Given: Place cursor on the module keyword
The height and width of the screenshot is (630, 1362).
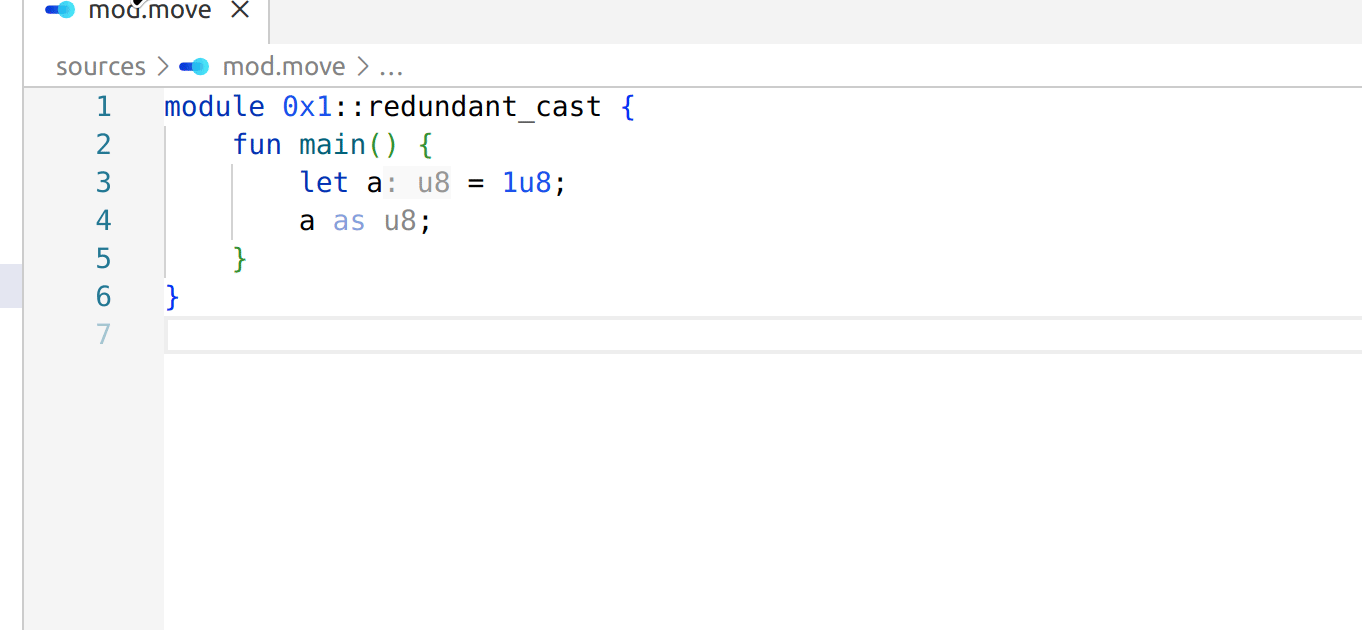Looking at the screenshot, I should click(x=214, y=106).
